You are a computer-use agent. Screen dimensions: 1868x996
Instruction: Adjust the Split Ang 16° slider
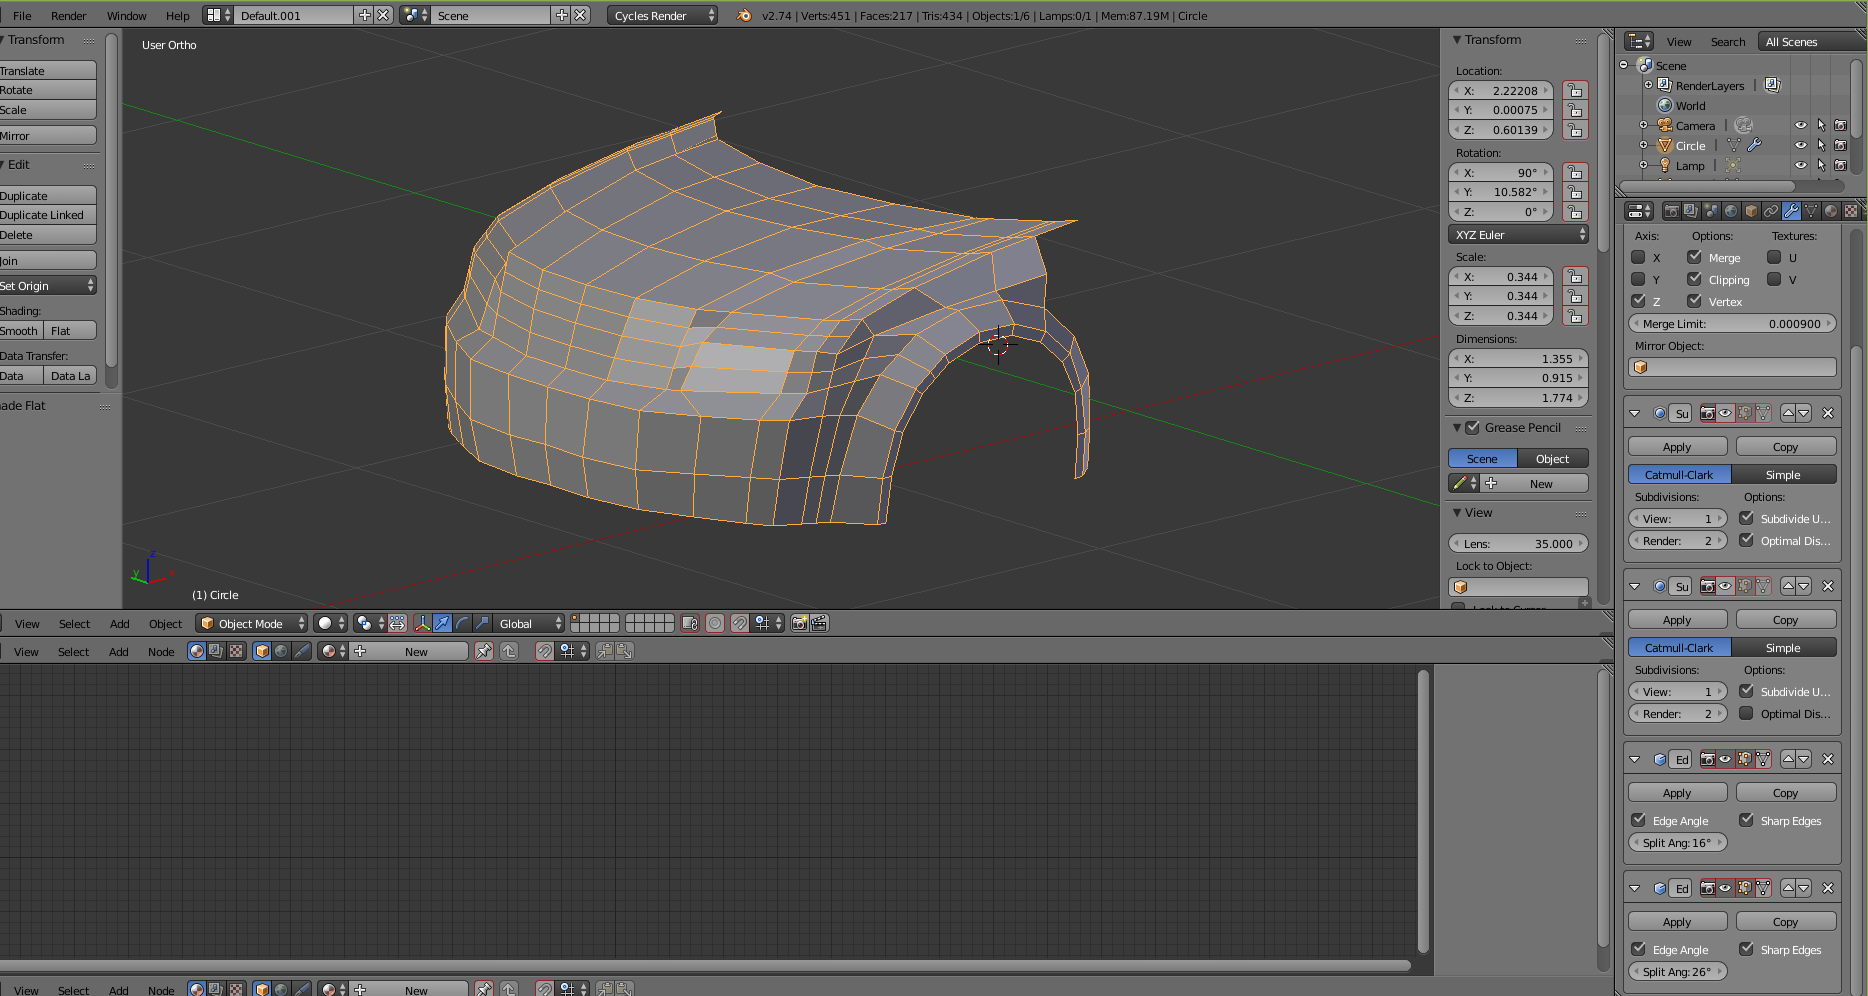tap(1677, 842)
